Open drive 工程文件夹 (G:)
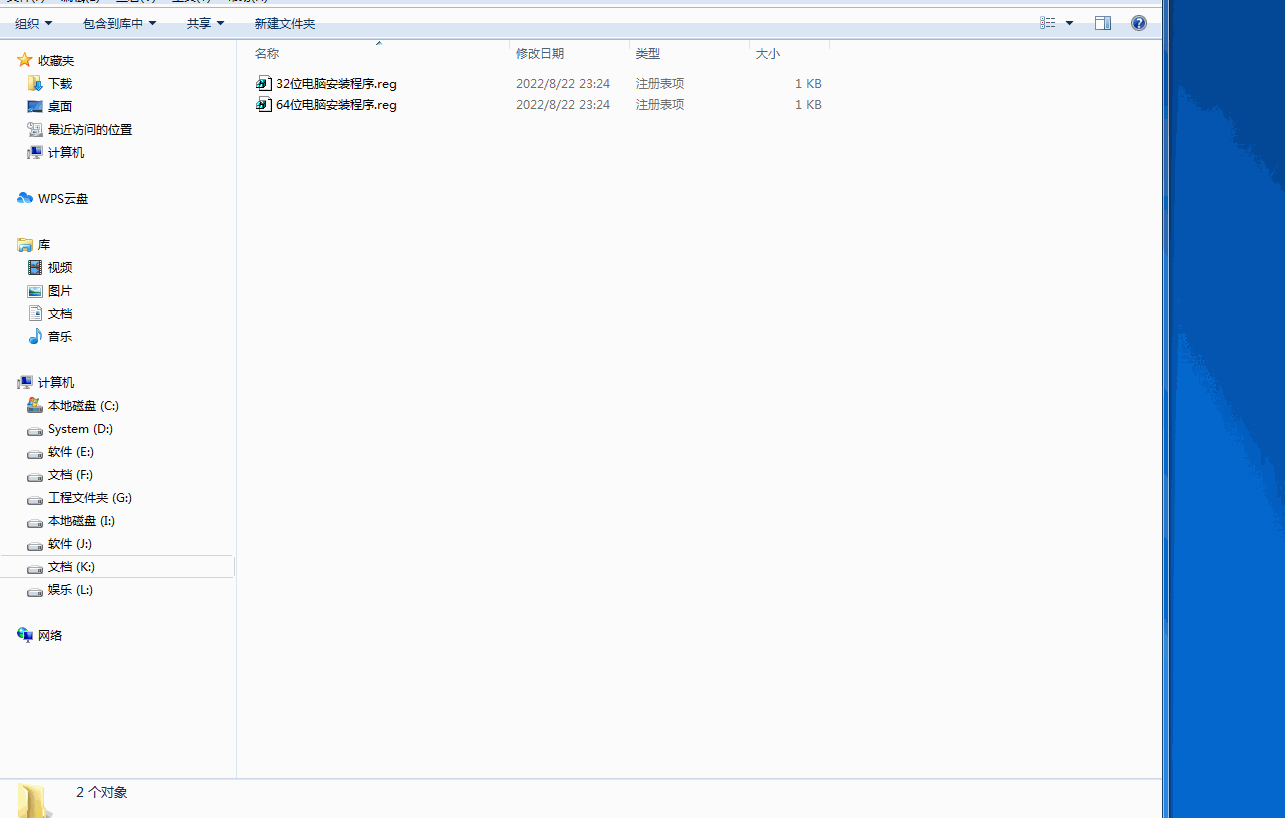 tap(79, 497)
